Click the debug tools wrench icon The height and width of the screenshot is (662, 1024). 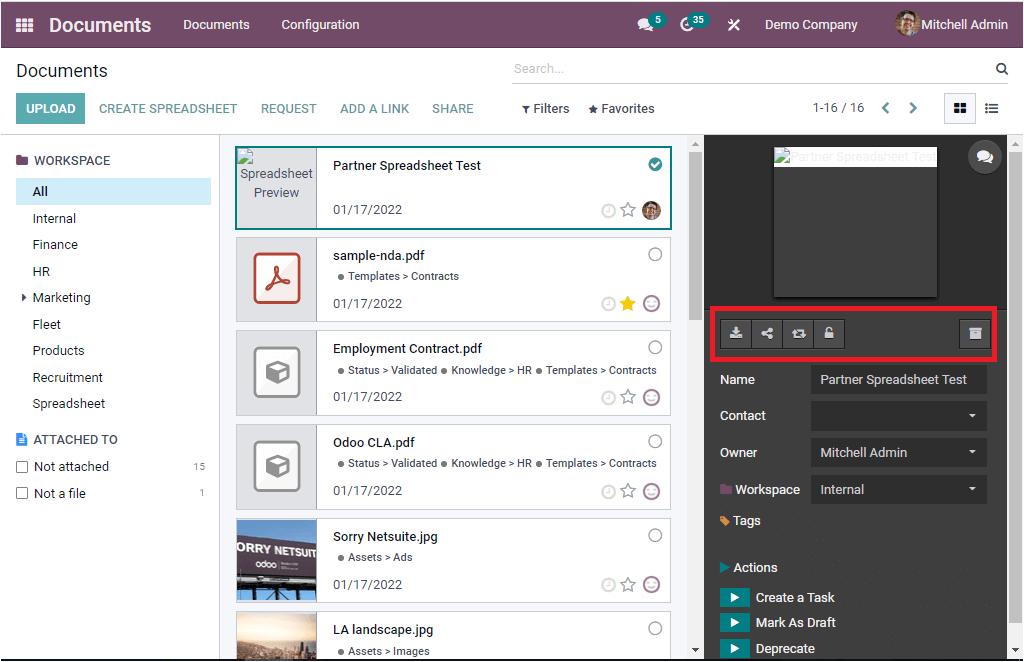734,25
